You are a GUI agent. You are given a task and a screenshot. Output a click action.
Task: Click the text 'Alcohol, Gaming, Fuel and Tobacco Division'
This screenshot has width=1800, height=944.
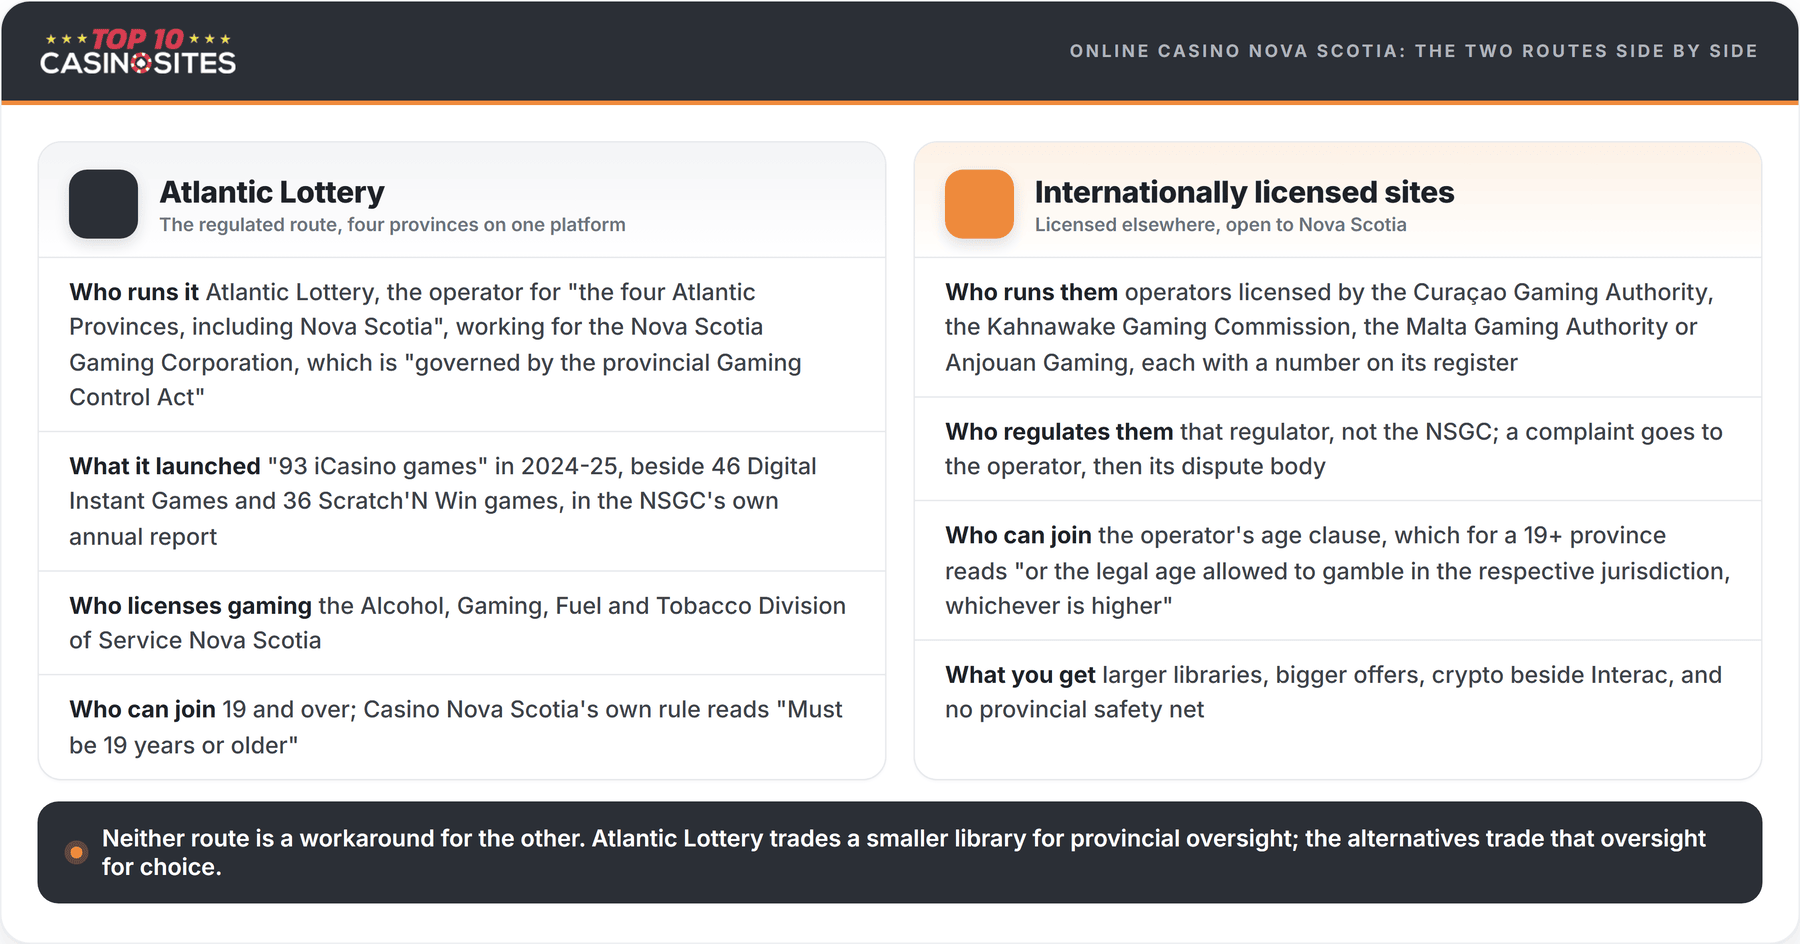603,606
